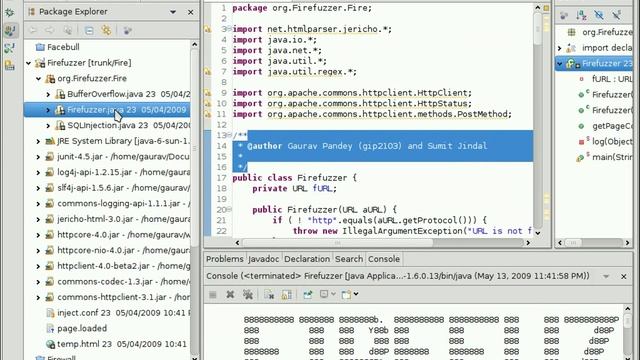The width and height of the screenshot is (640, 360).
Task: Collapse Firefuzzer class node in Outline
Action: click(560, 64)
